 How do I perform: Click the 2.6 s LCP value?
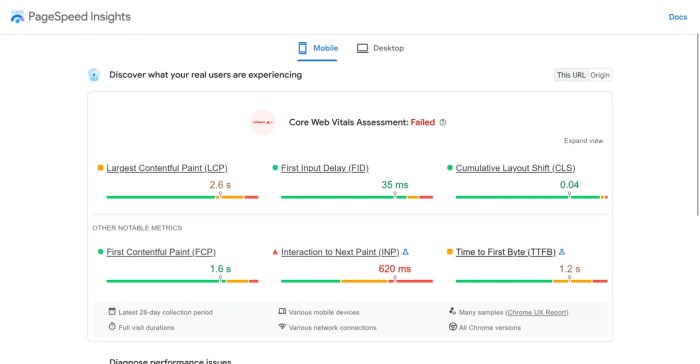click(x=220, y=184)
